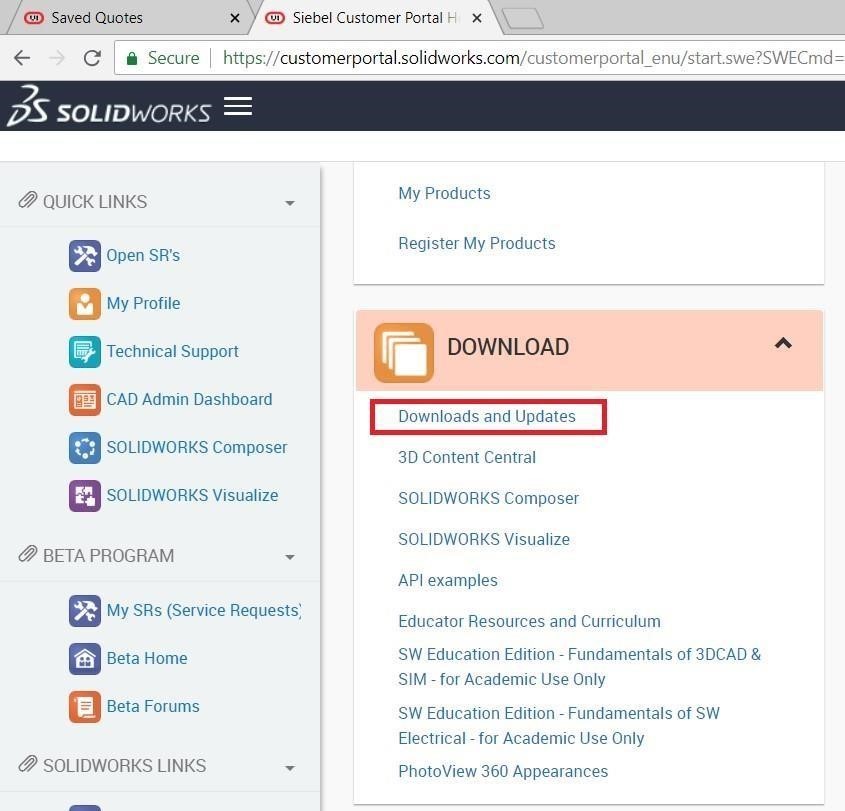Open Educator Resources and Curriculum link
This screenshot has height=811, width=845.
click(x=529, y=621)
